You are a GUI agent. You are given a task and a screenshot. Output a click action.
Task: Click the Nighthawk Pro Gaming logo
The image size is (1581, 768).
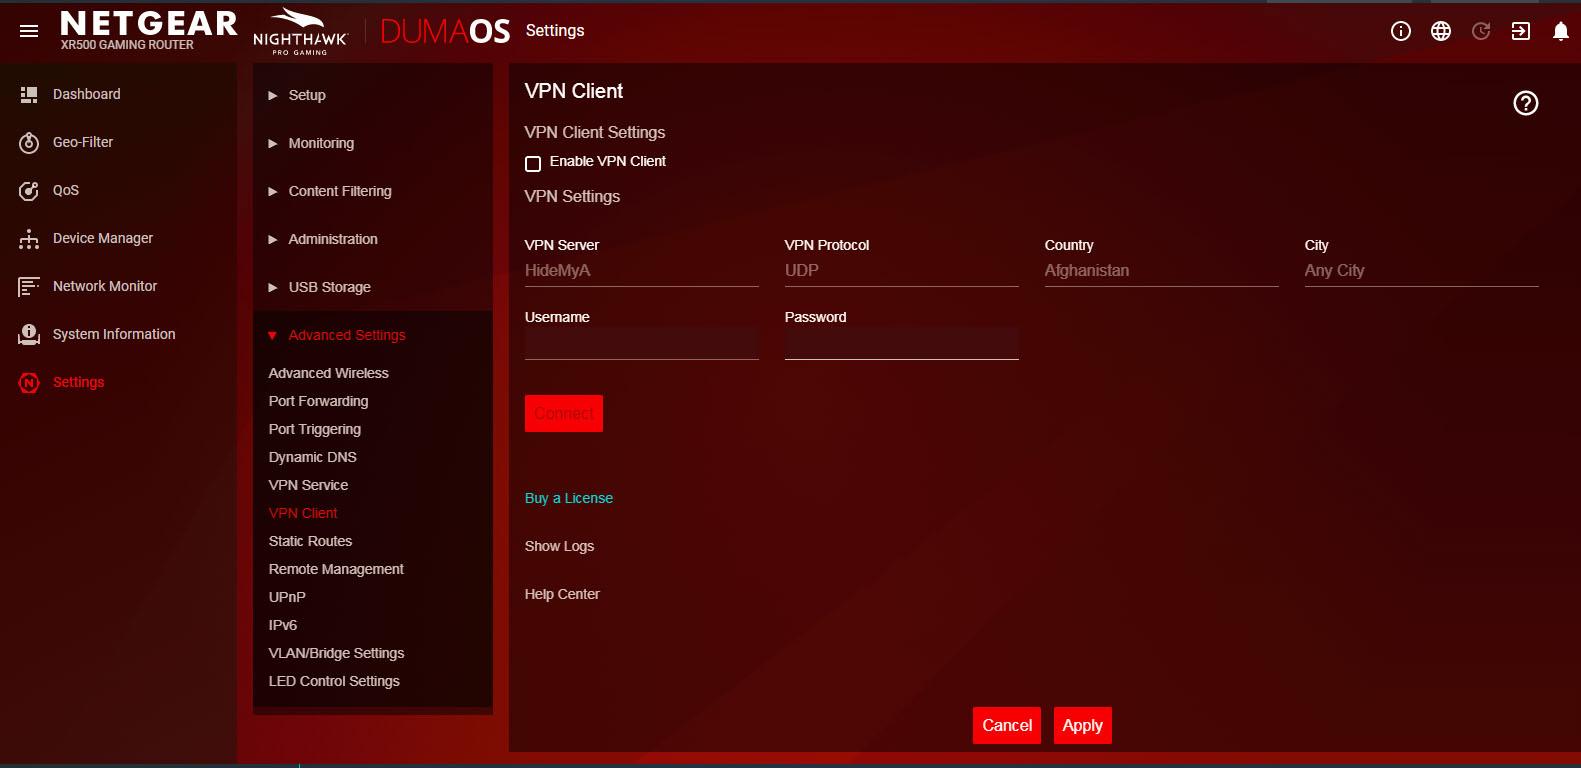click(300, 31)
